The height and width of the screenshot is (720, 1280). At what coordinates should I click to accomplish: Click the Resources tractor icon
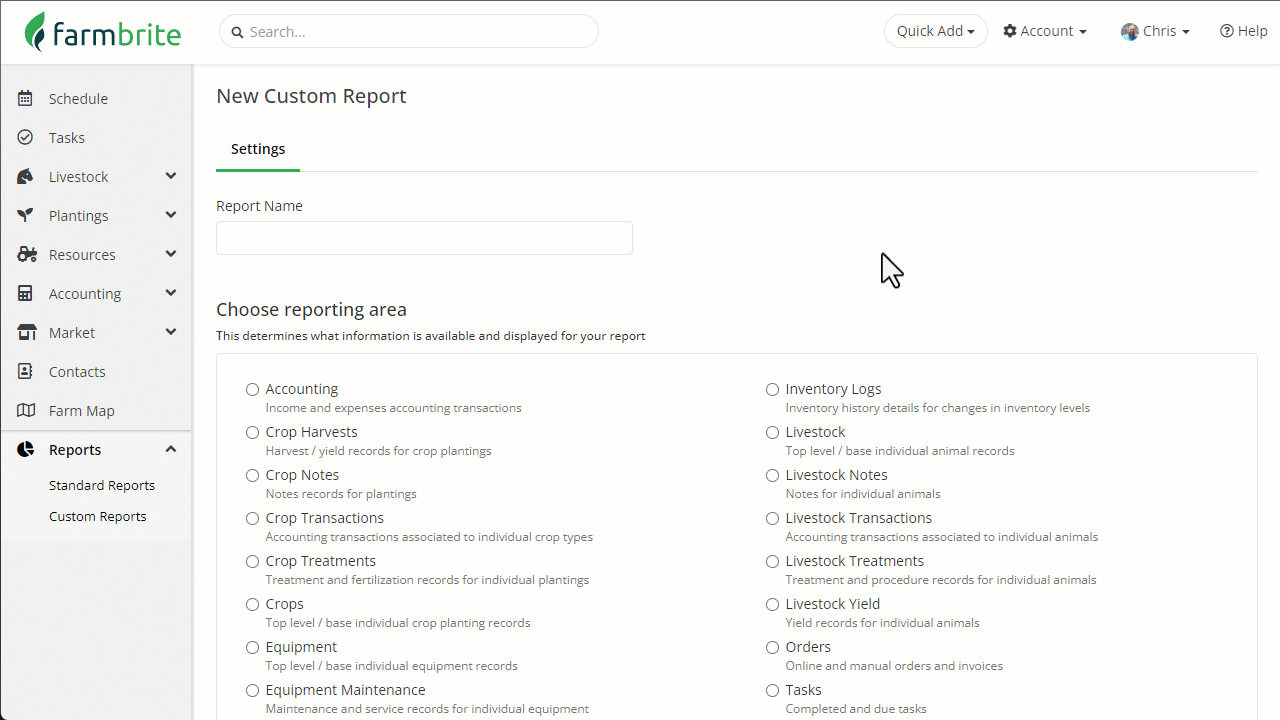tap(27, 254)
